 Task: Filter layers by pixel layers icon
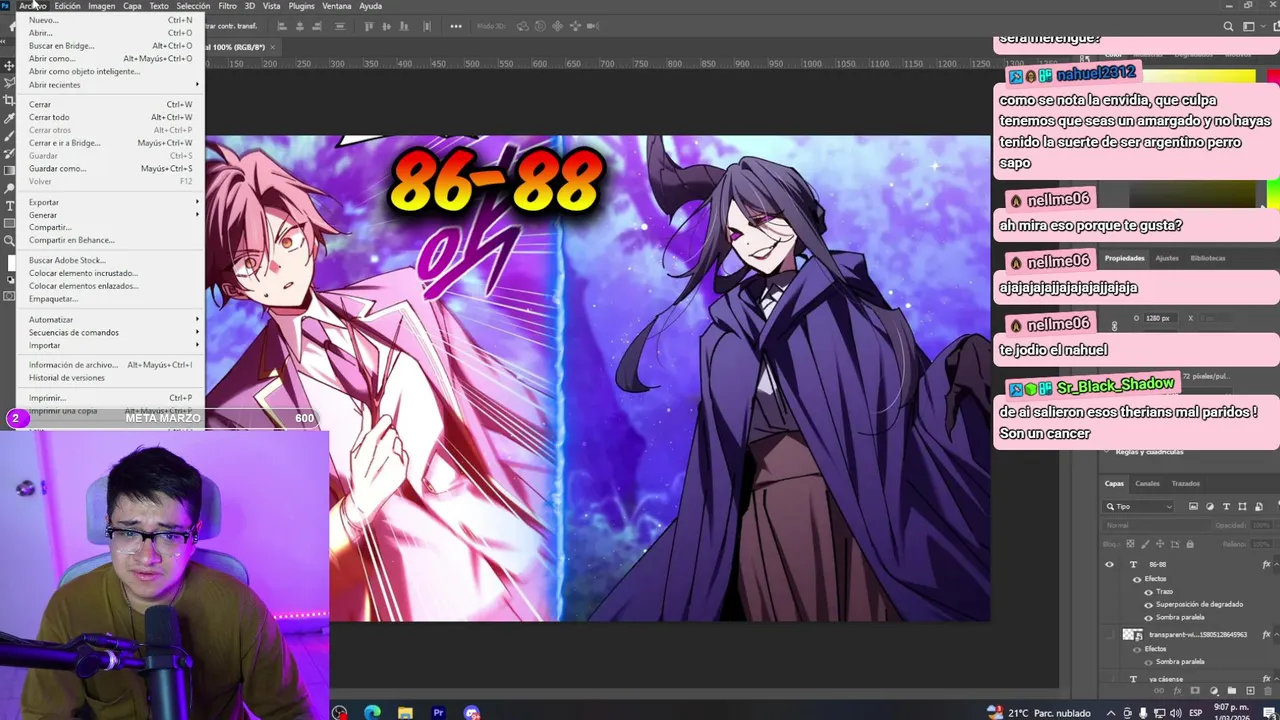point(1193,507)
